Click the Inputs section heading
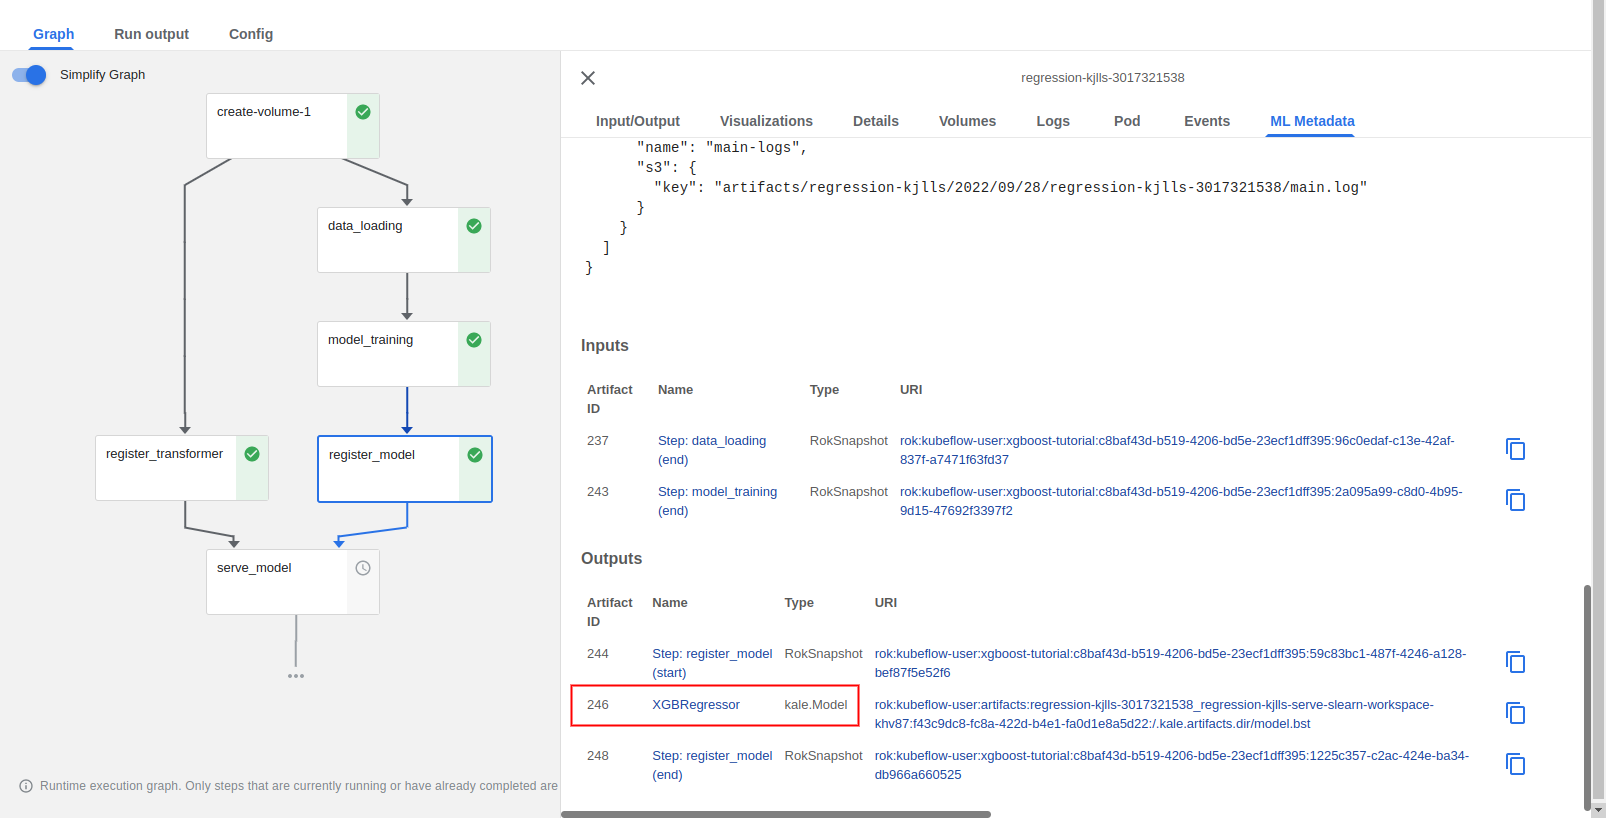The height and width of the screenshot is (819, 1607). coord(605,346)
